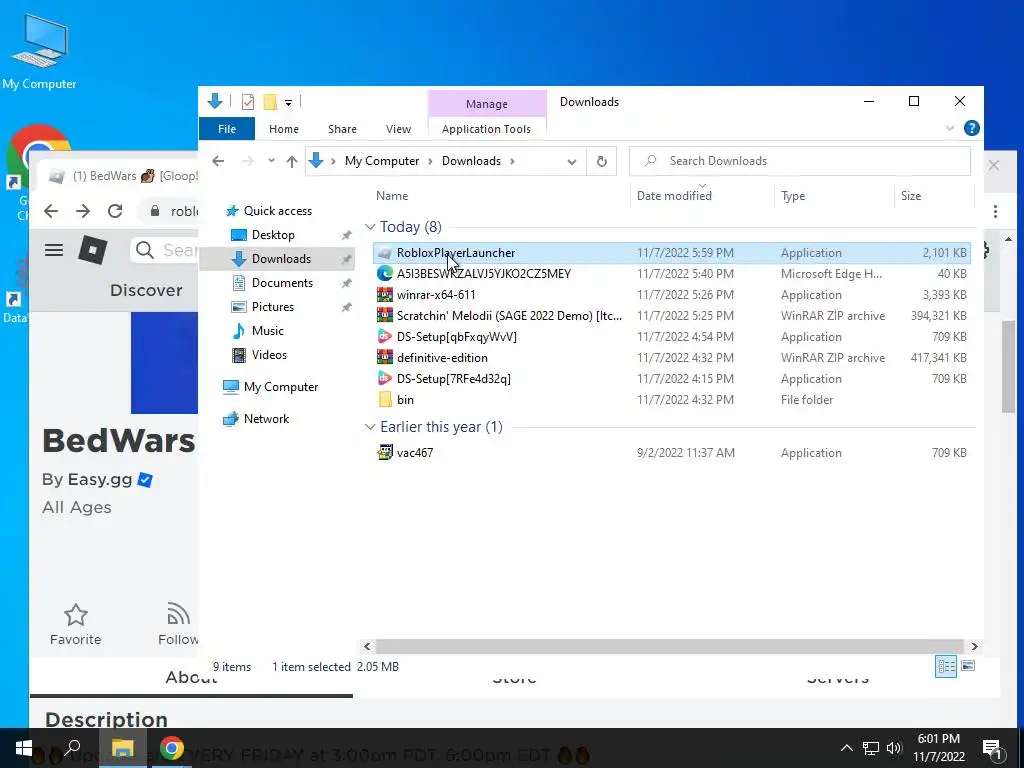Select the definitive-edition archive
The width and height of the screenshot is (1024, 768).
pos(672,358)
